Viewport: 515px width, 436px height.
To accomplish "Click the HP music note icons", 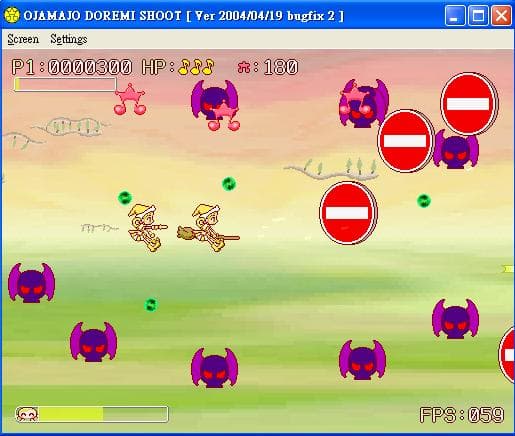I will (196, 67).
